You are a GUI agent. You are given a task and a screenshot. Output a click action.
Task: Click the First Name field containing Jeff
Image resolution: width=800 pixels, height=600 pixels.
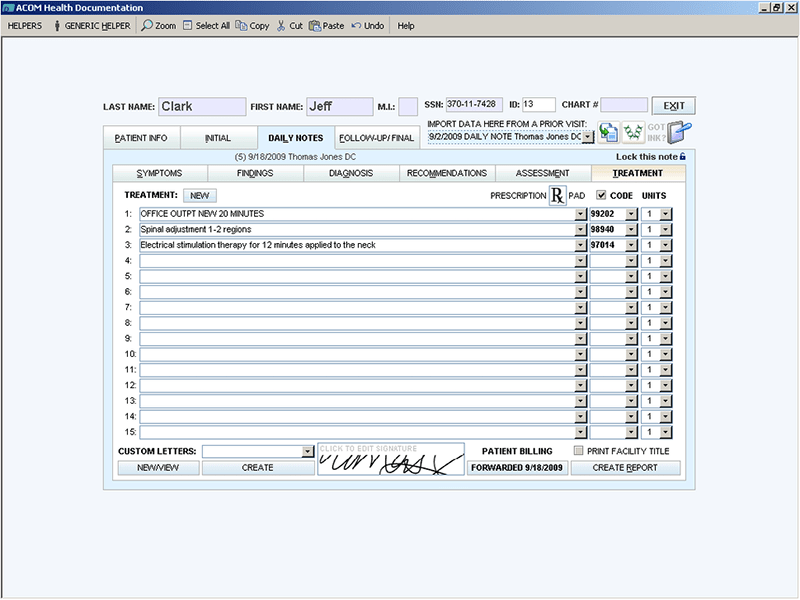click(339, 107)
